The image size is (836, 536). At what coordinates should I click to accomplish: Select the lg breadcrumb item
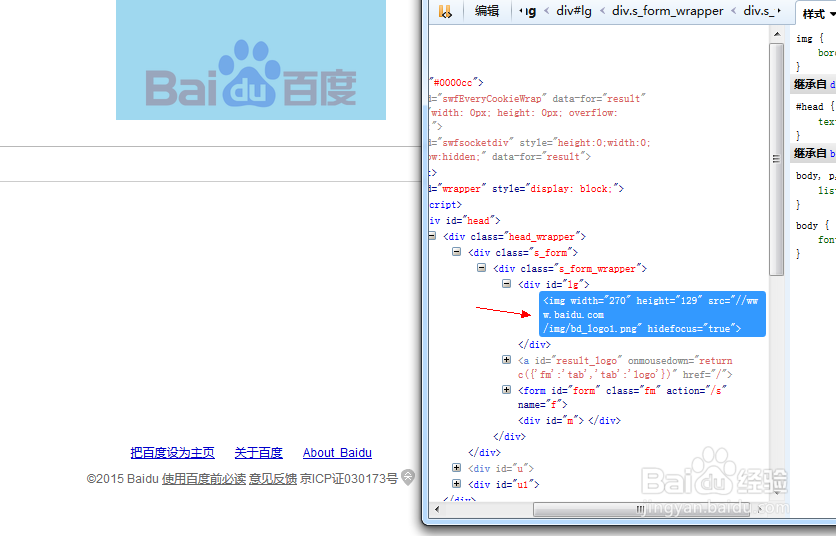coord(530,11)
